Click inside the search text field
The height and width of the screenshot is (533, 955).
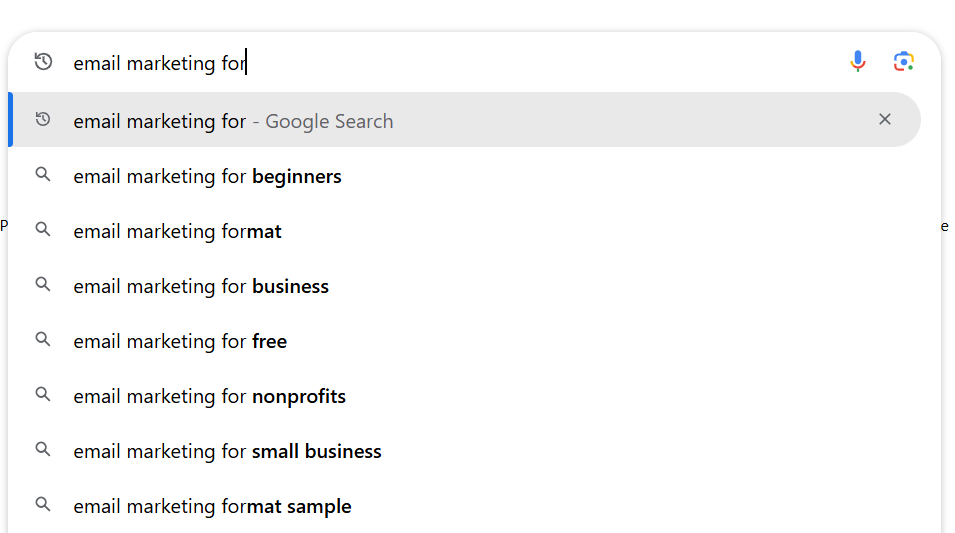451,63
